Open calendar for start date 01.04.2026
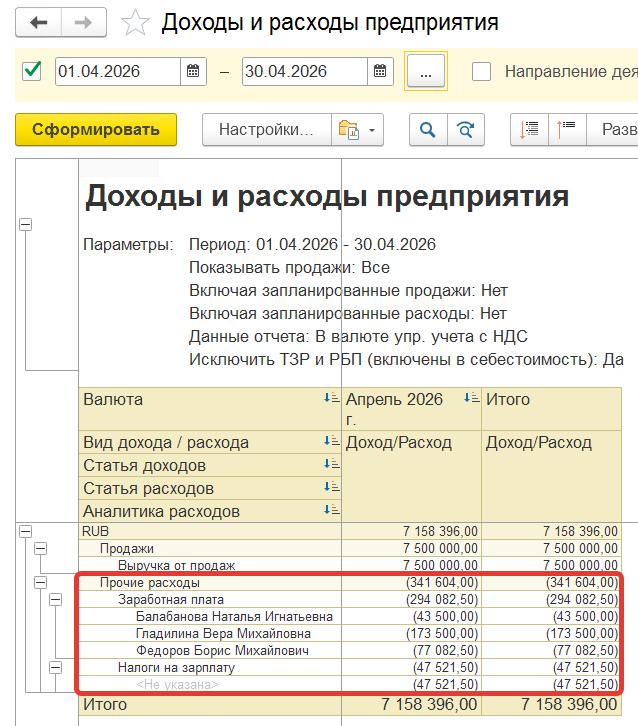The height and width of the screenshot is (726, 638). [x=193, y=71]
